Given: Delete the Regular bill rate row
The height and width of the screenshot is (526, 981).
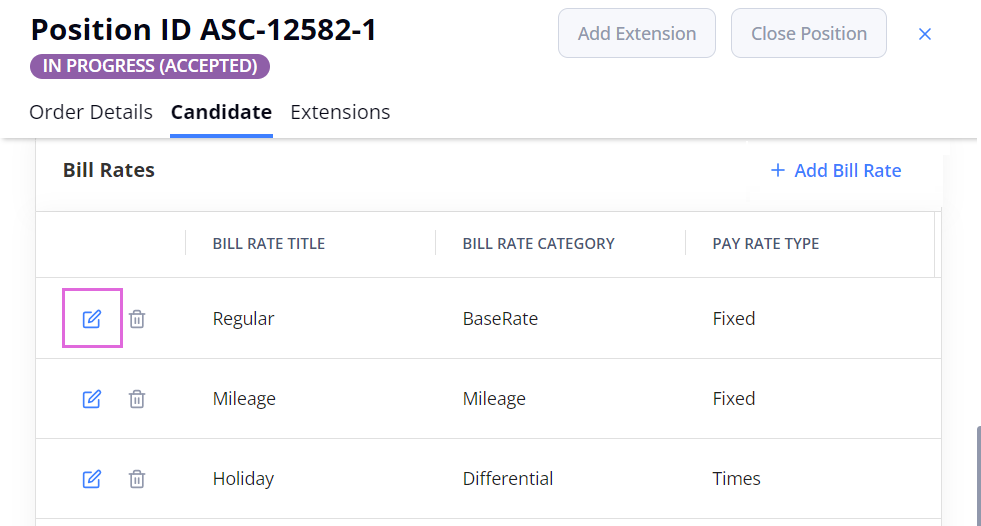Looking at the screenshot, I should coord(137,319).
